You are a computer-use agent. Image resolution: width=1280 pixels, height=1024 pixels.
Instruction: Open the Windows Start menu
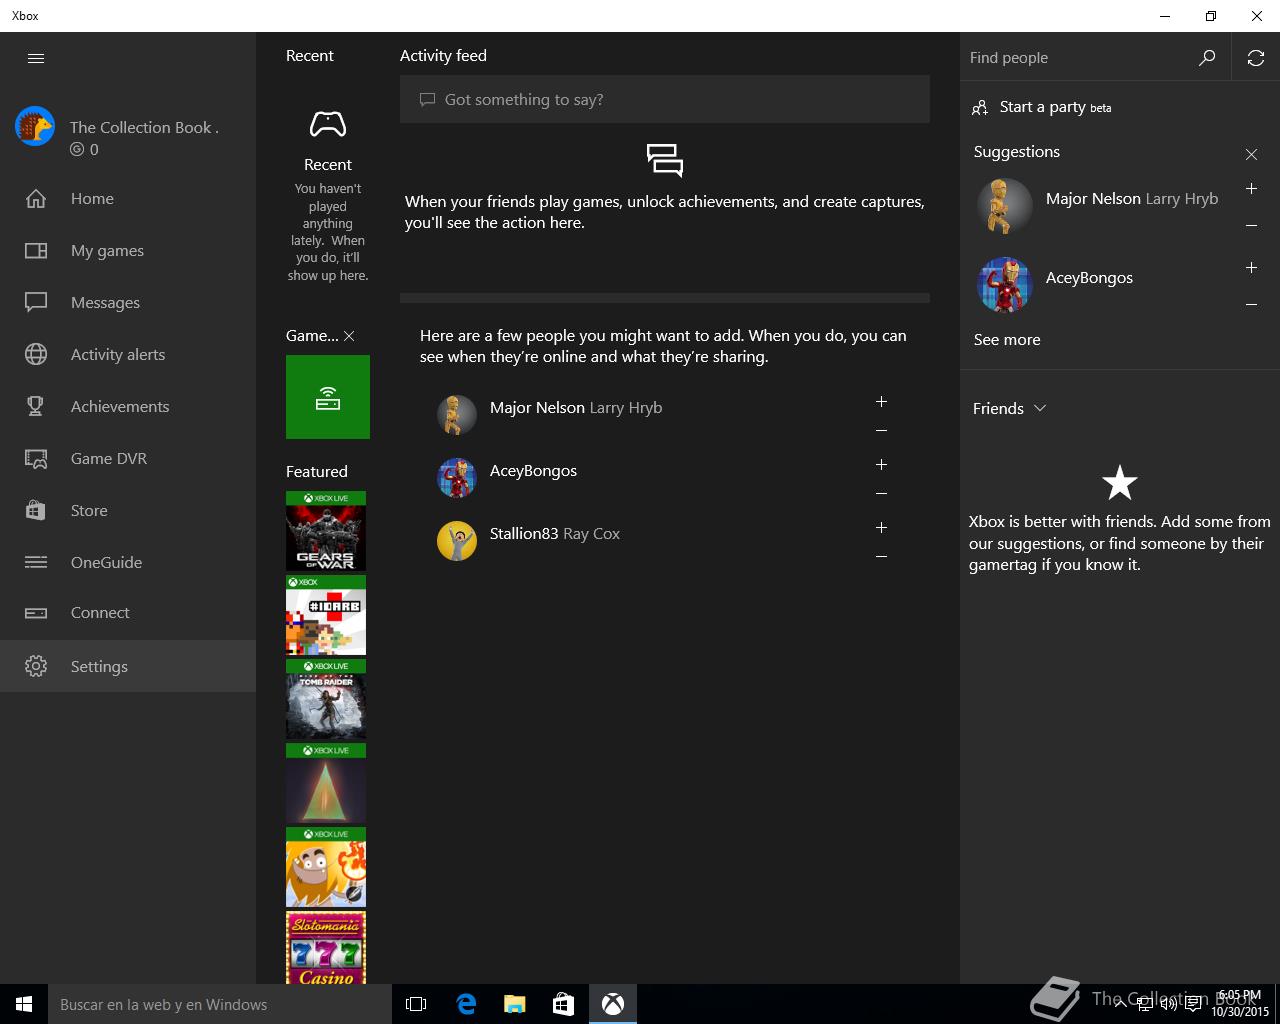24,1004
